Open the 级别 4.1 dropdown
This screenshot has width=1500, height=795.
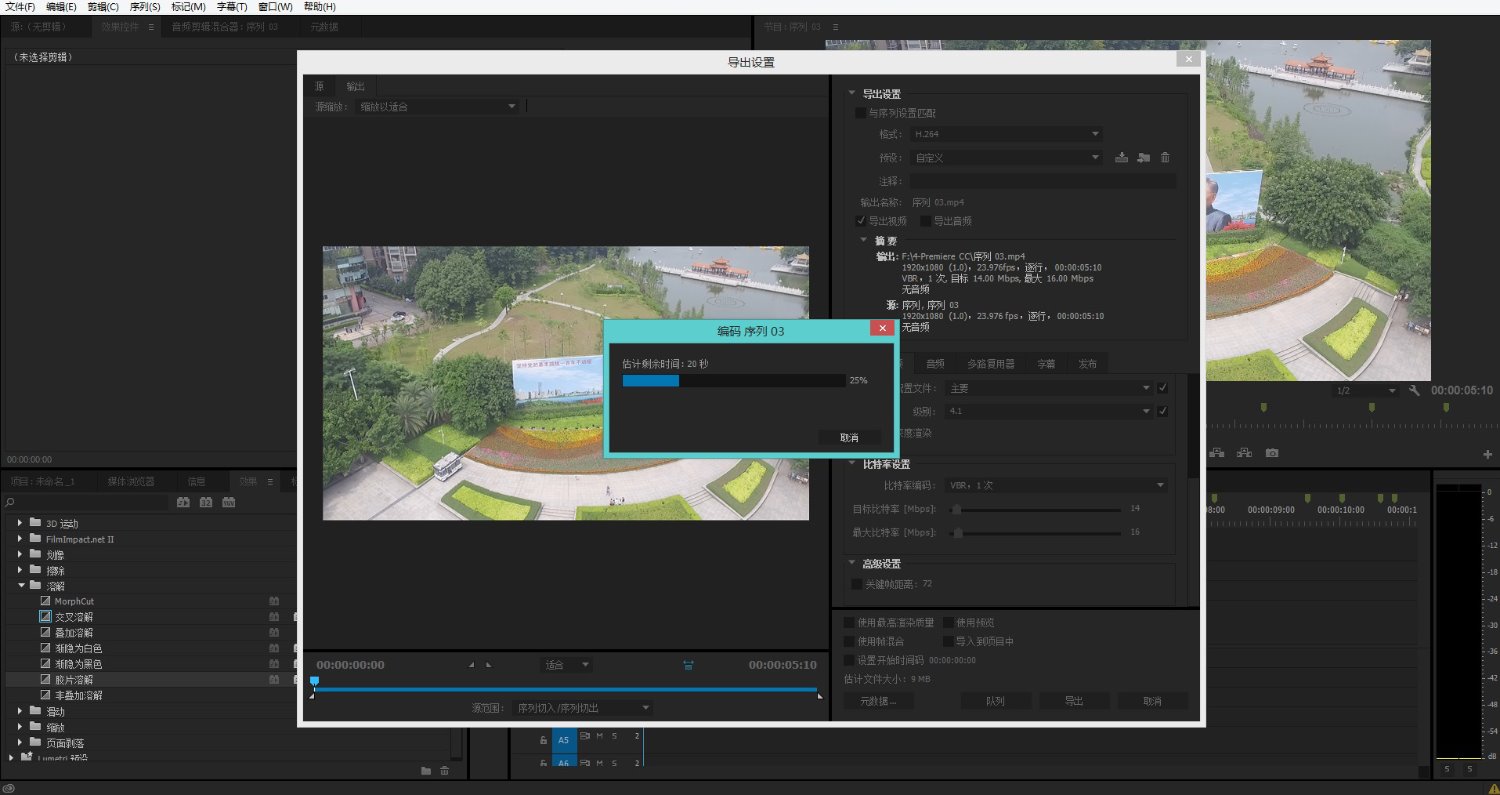tap(1050, 411)
